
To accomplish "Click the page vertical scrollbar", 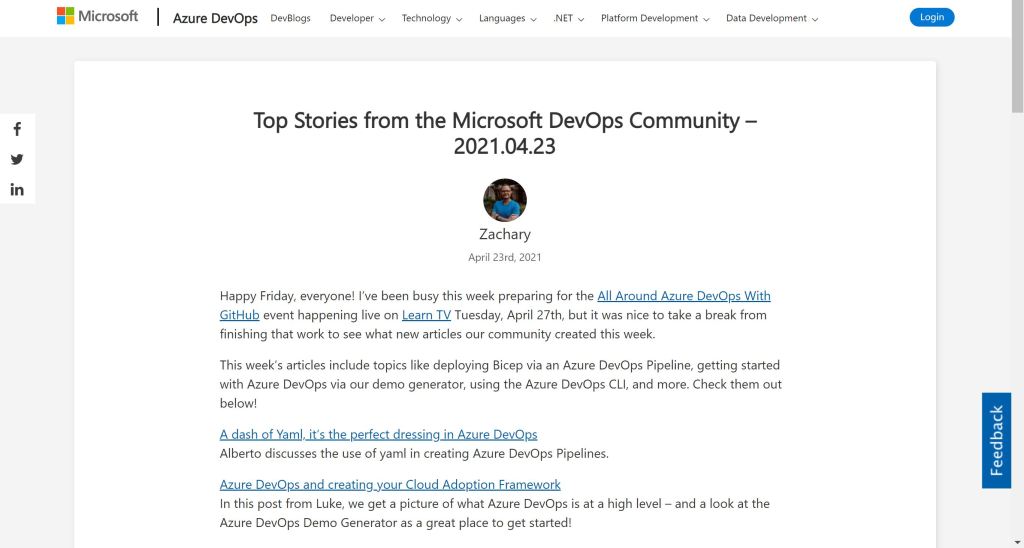I will pyautogui.click(x=1017, y=300).
